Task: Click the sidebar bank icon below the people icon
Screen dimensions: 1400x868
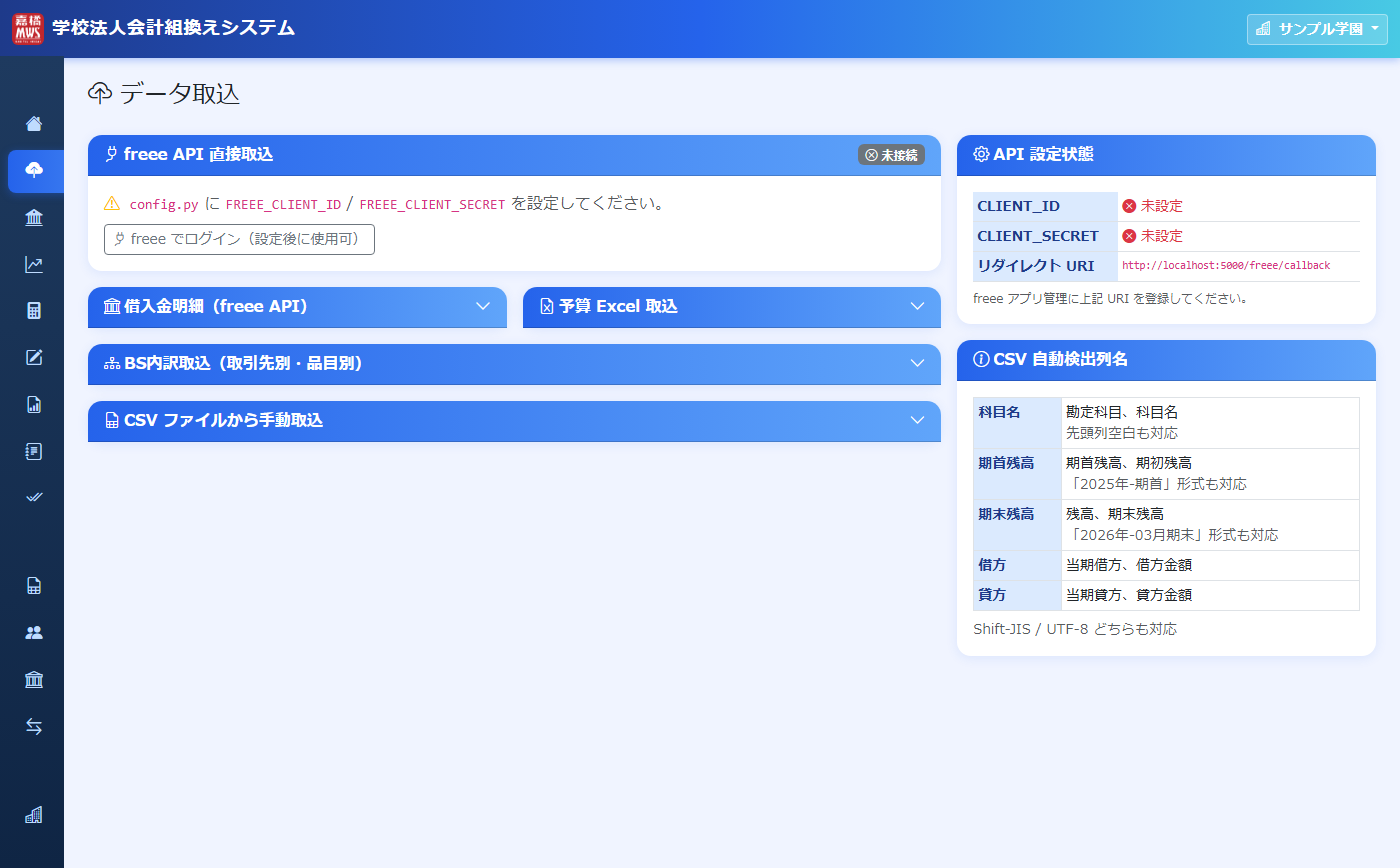Action: pyautogui.click(x=34, y=680)
